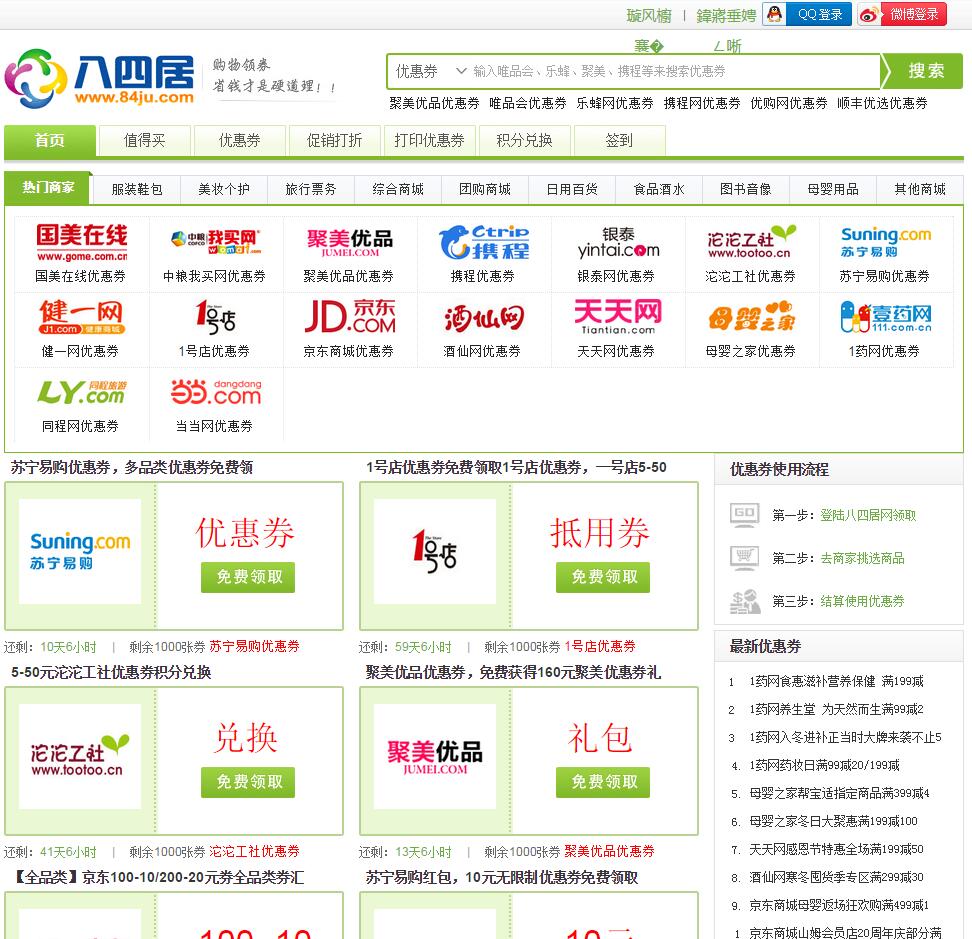The image size is (972, 939).
Task: Open the 签到 check-in tab
Action: click(x=619, y=141)
